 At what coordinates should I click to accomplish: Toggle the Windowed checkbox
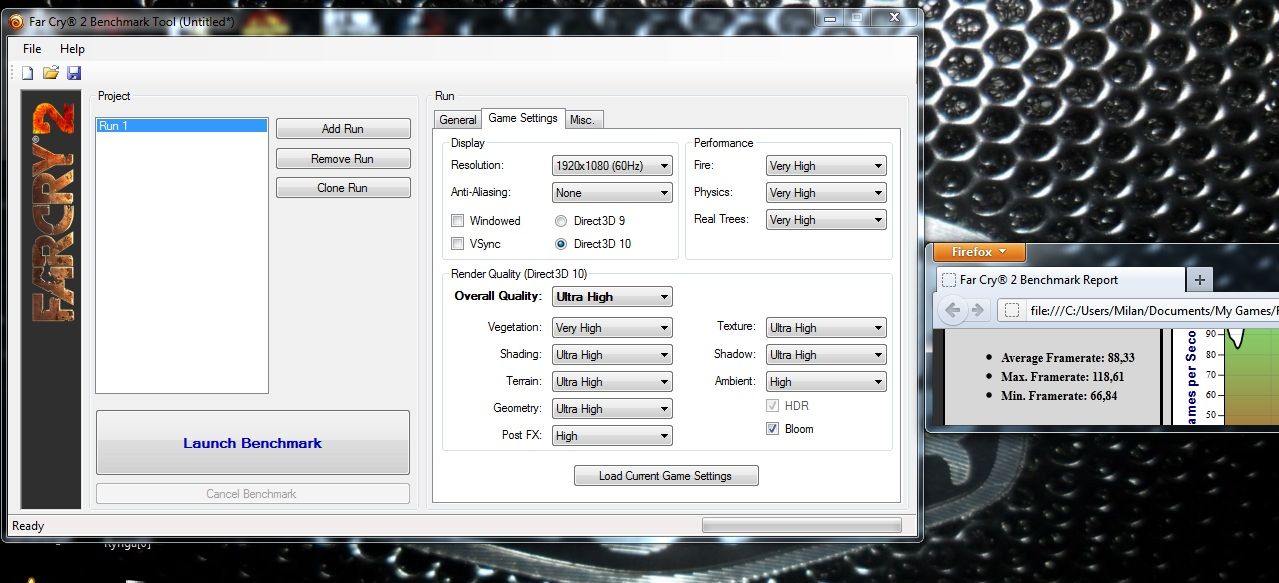[457, 221]
